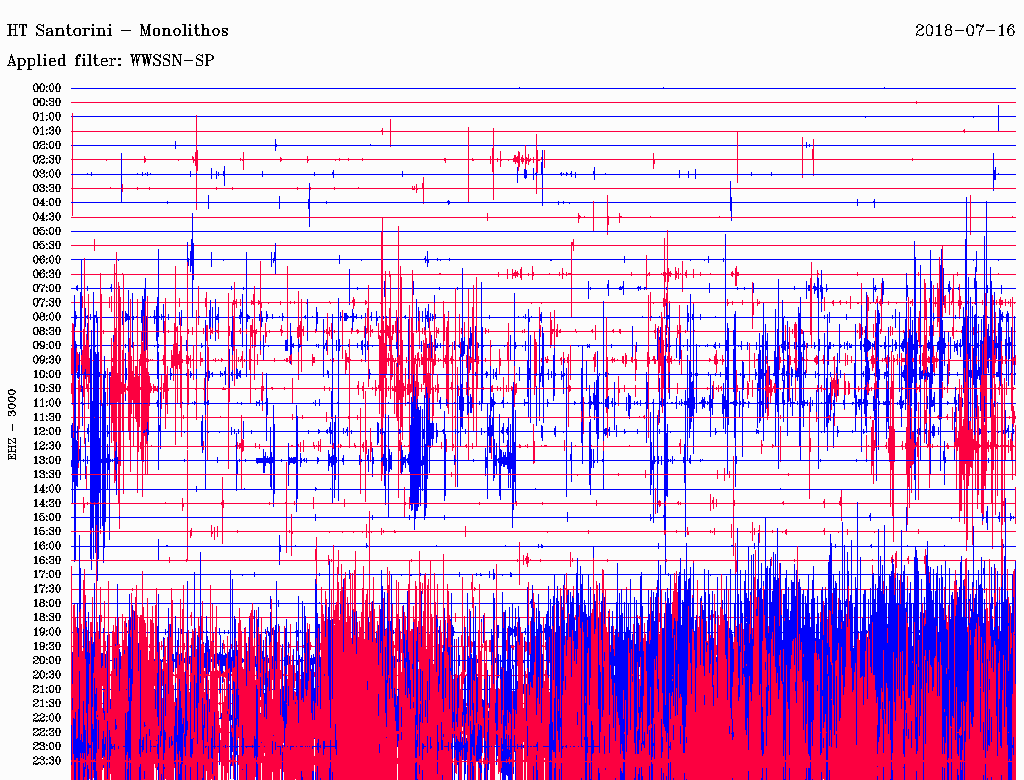This screenshot has width=1024, height=780.
Task: Select the 17:00 time label
Action: [x=46, y=575]
